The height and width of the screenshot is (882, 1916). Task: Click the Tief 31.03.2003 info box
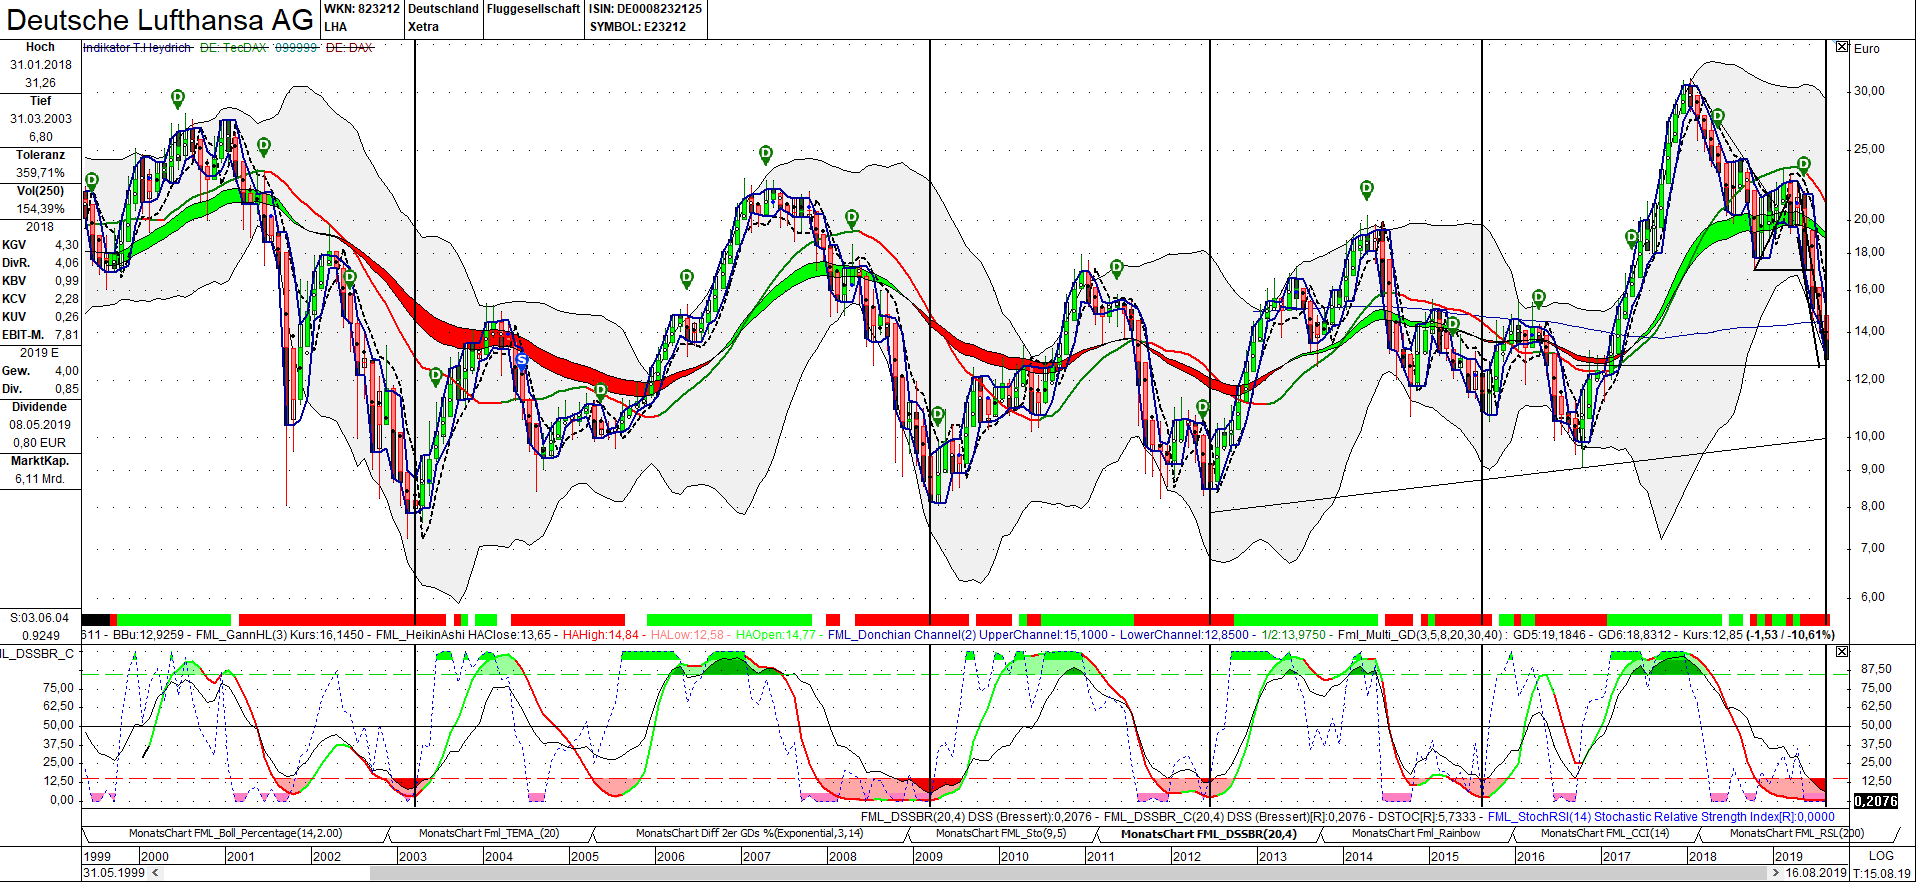point(40,120)
